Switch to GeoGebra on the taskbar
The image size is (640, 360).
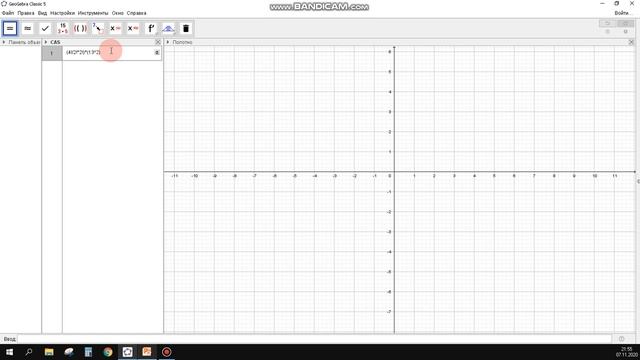(127, 352)
